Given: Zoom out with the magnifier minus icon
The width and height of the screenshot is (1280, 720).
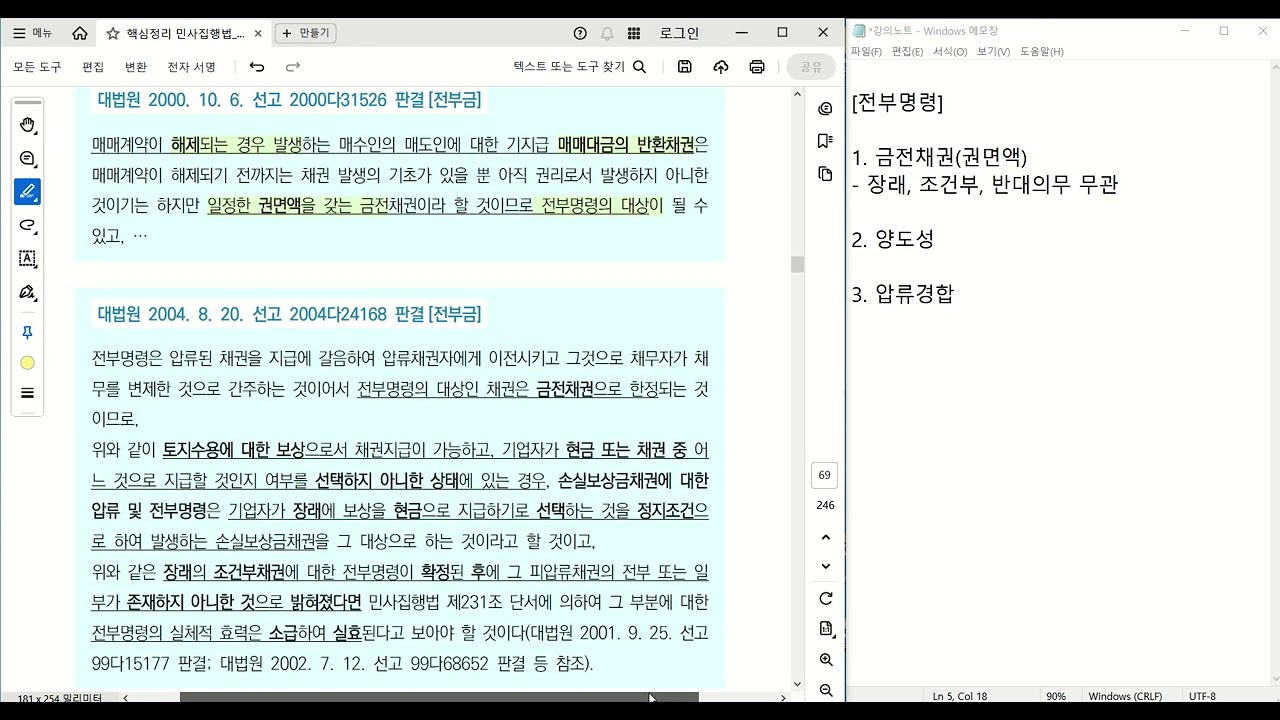Looking at the screenshot, I should (825, 690).
